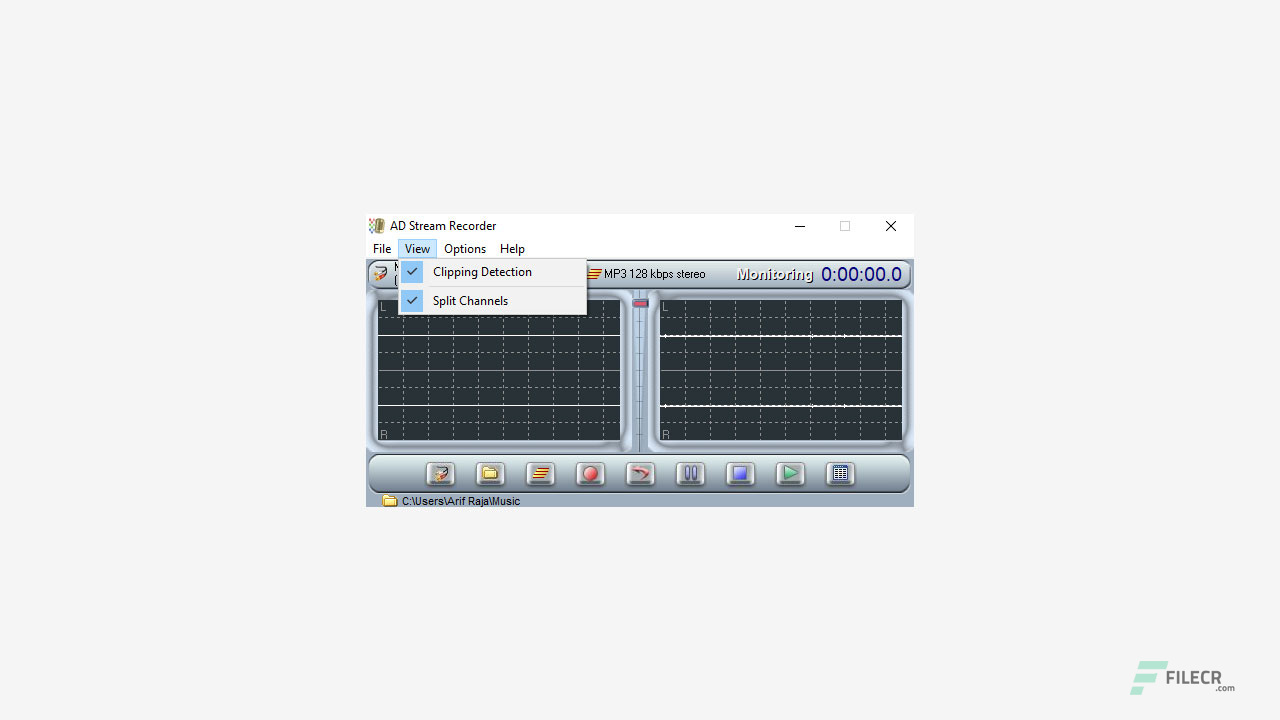This screenshot has height=720, width=1280.
Task: Start recording with the red Record button
Action: pyautogui.click(x=590, y=474)
